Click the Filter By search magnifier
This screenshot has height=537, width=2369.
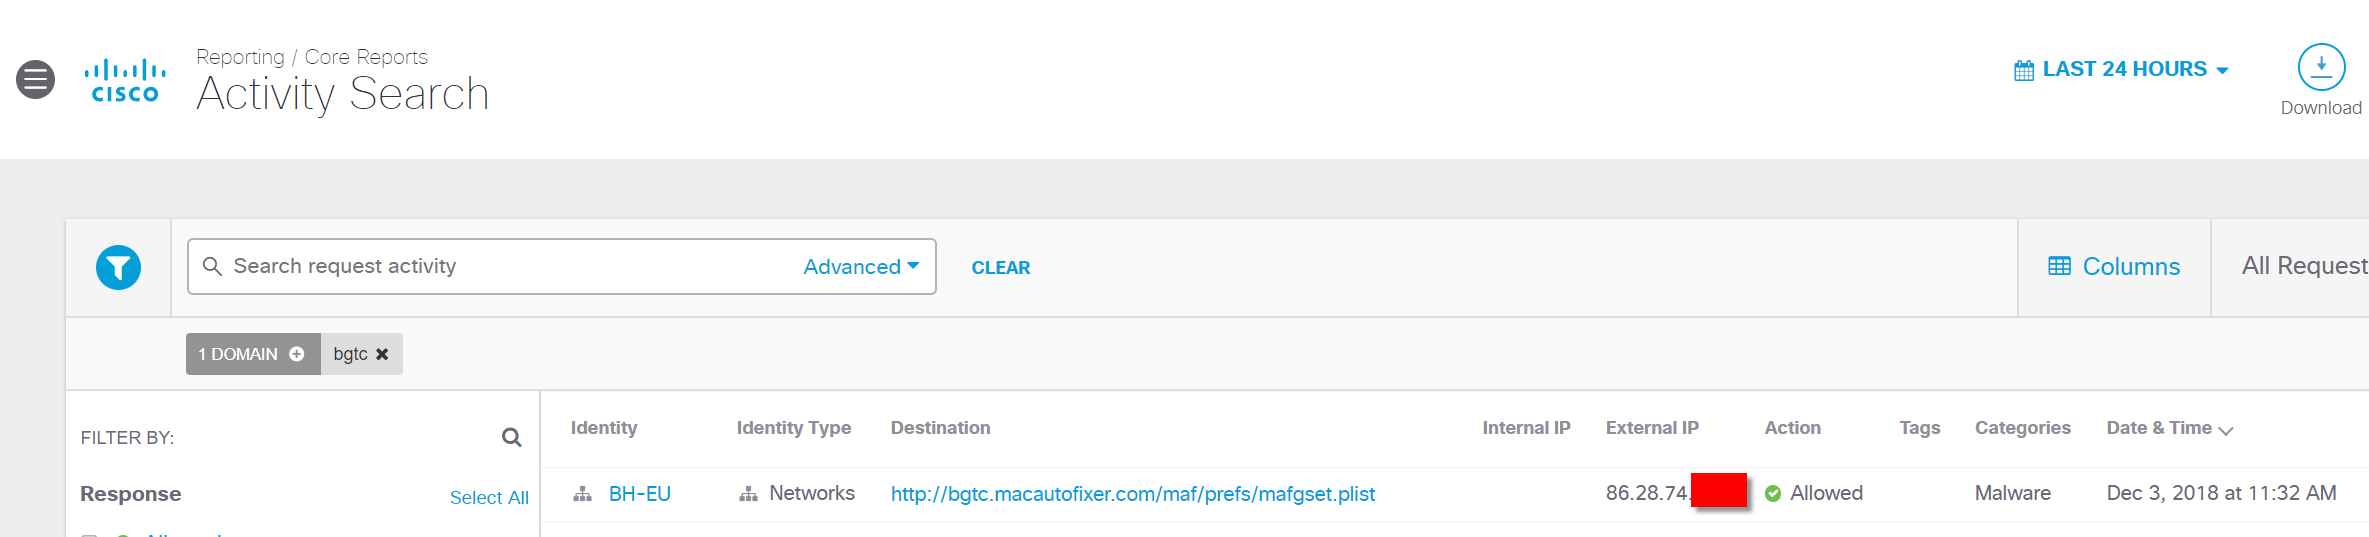(511, 437)
